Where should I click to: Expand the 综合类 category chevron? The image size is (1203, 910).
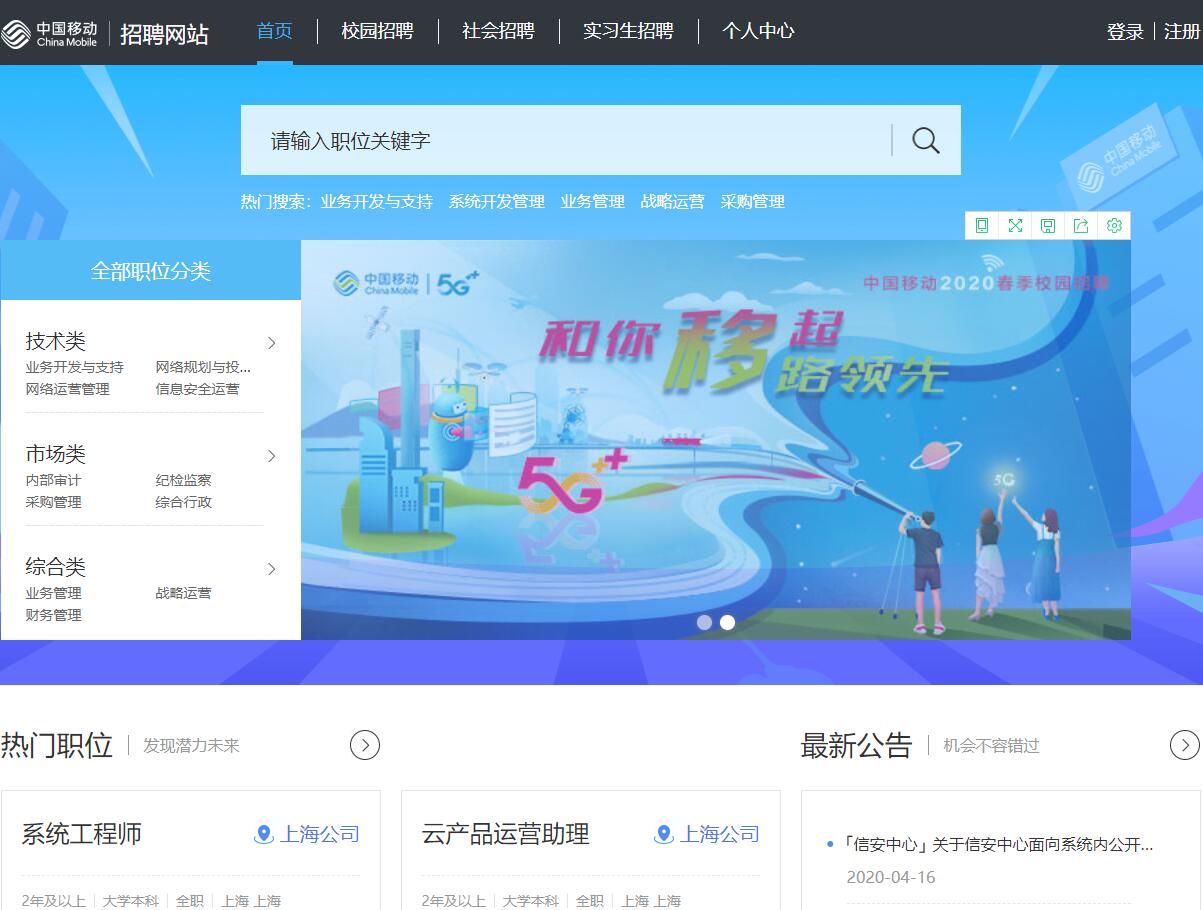pyautogui.click(x=271, y=569)
